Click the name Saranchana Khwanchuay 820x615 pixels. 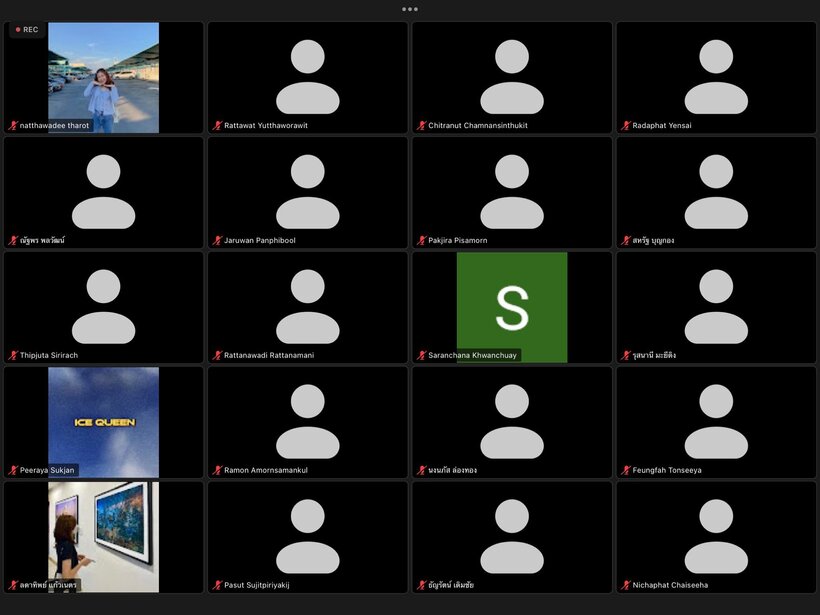(472, 355)
